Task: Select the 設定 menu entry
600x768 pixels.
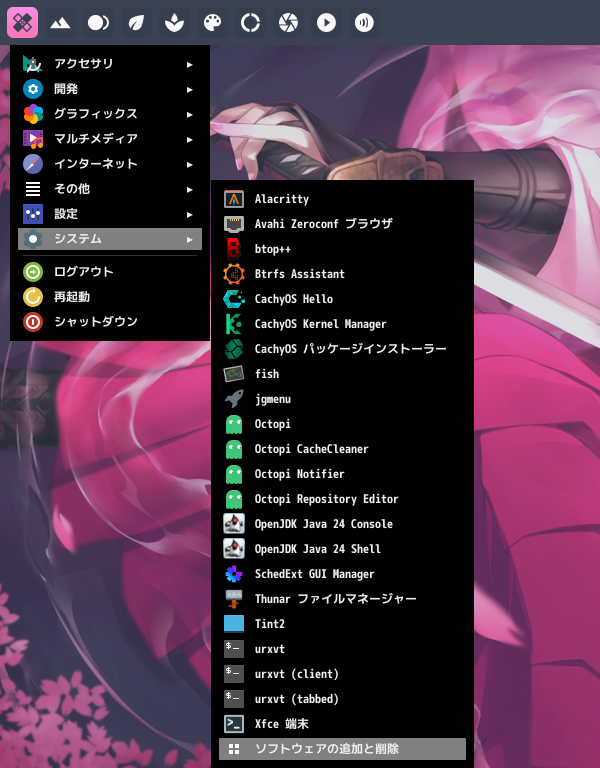Action: (110, 214)
